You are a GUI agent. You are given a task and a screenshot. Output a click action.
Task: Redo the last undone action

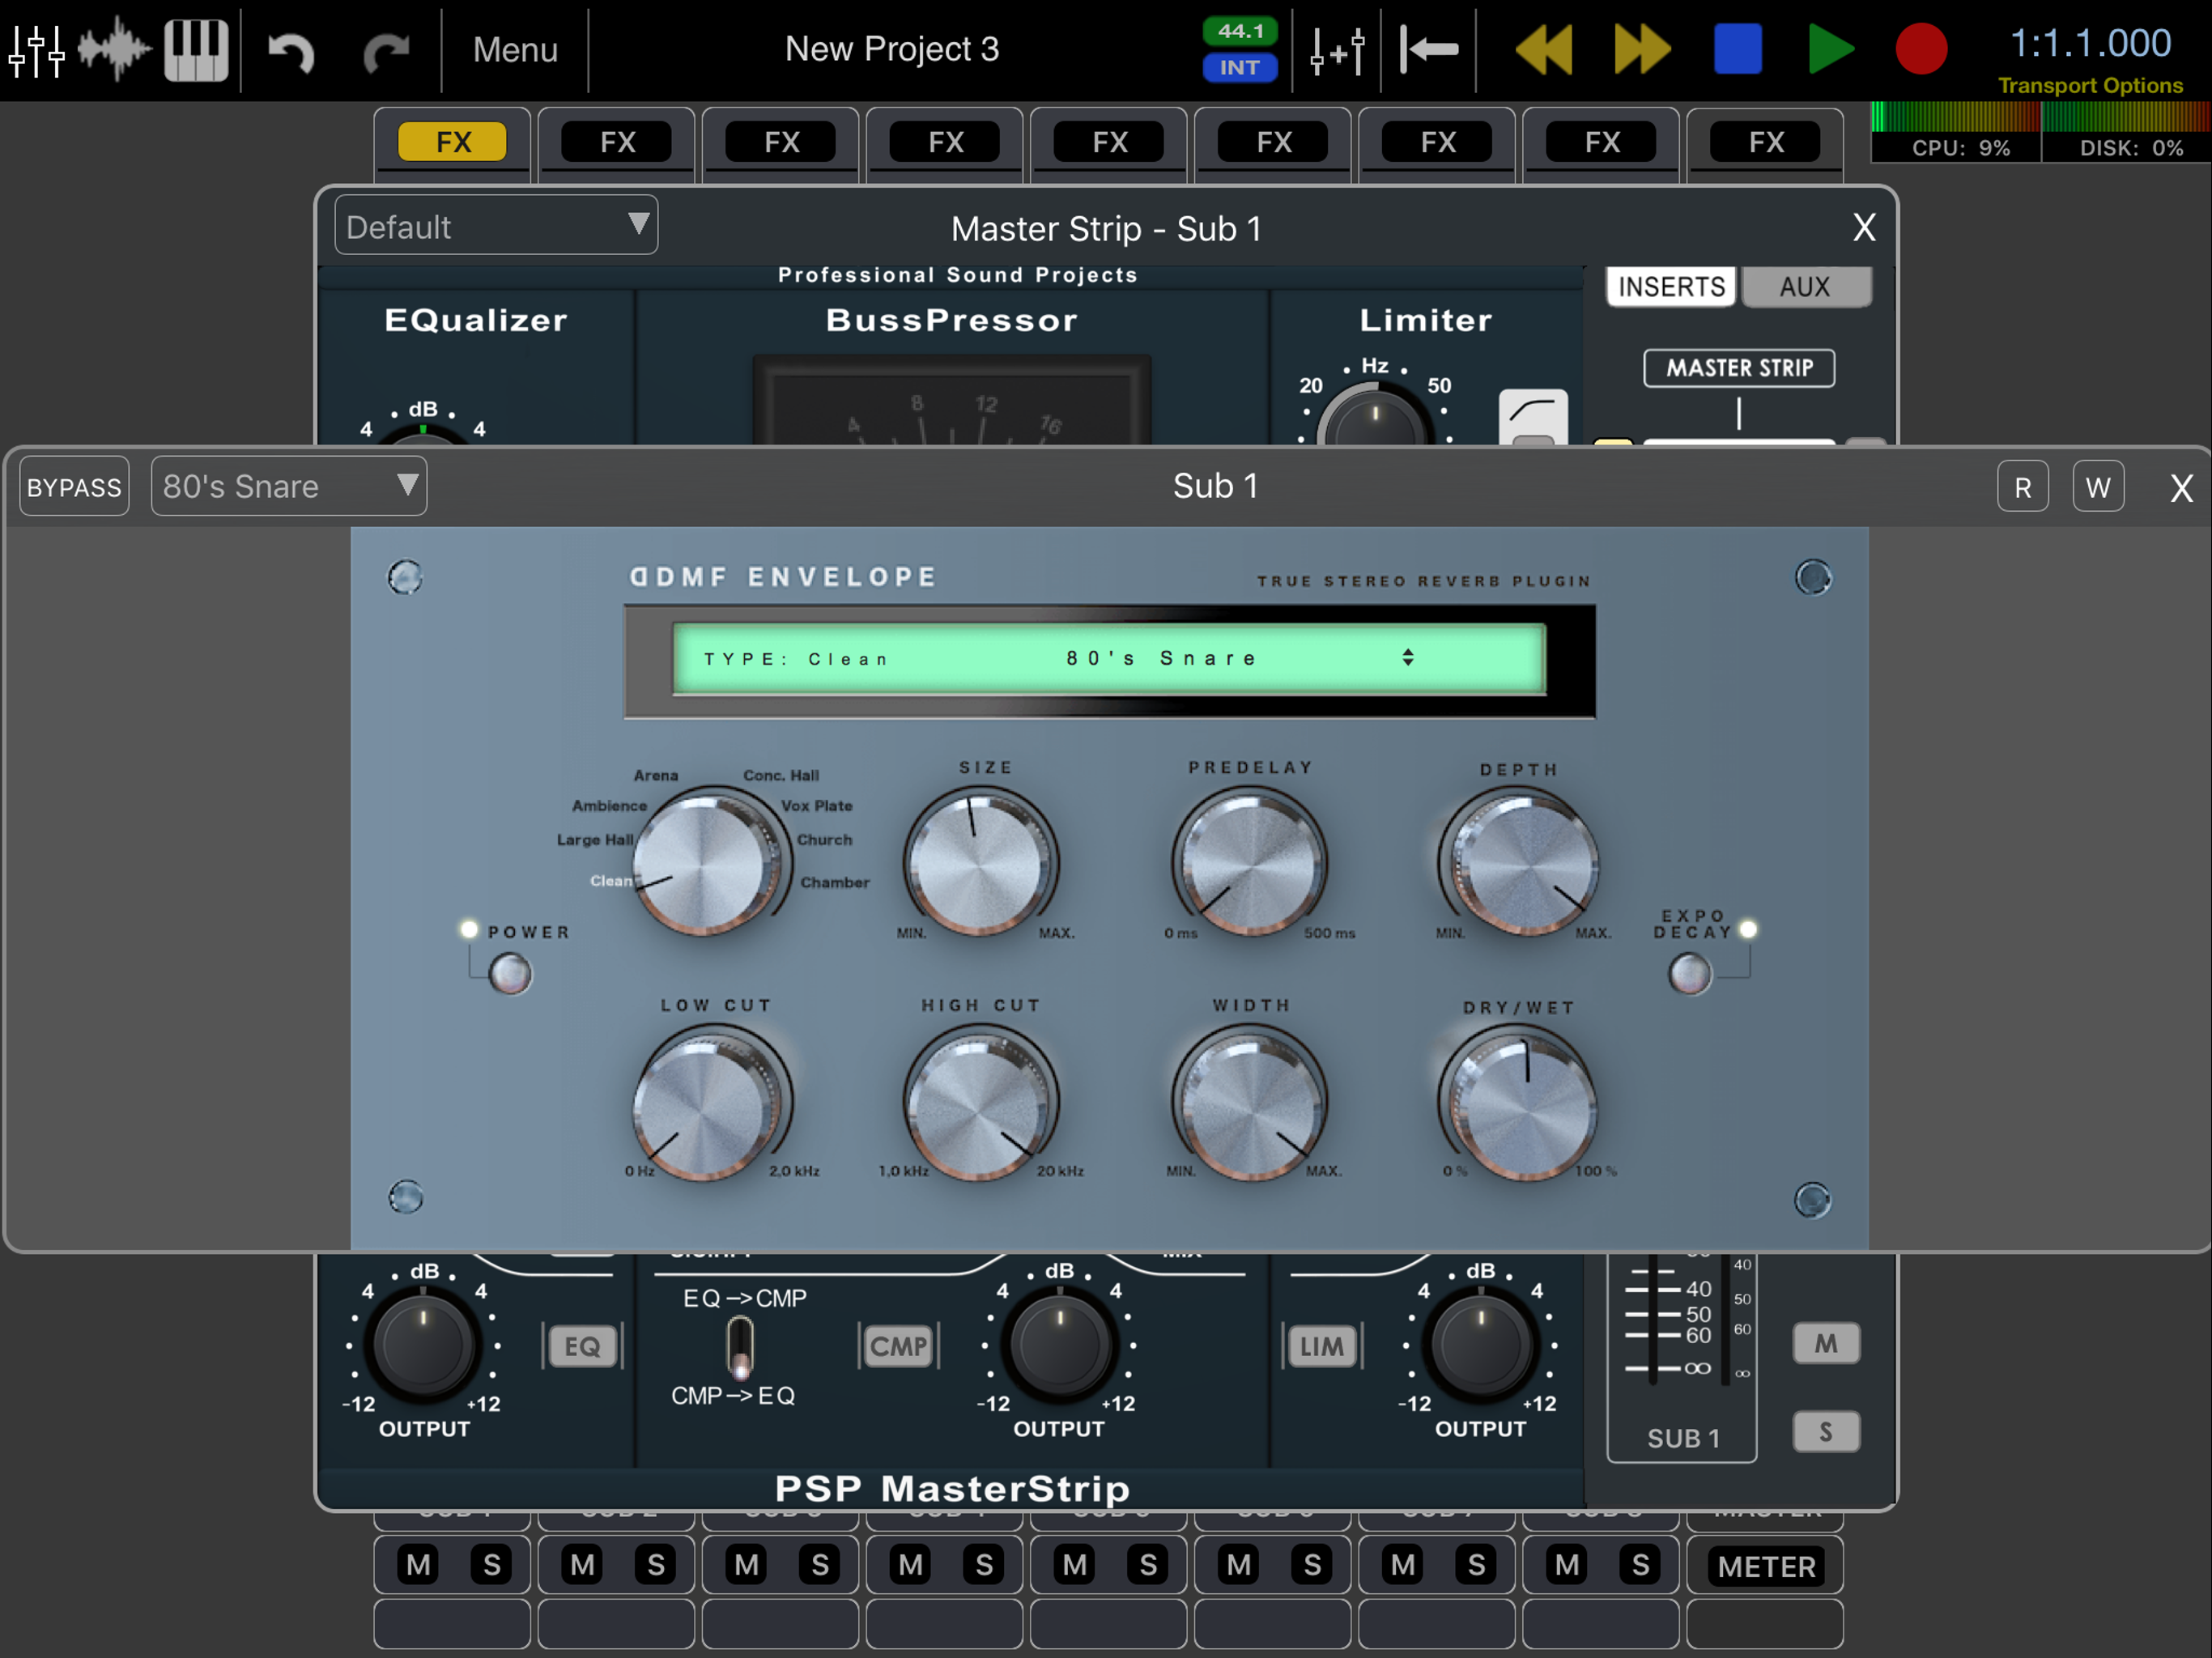pyautogui.click(x=386, y=51)
